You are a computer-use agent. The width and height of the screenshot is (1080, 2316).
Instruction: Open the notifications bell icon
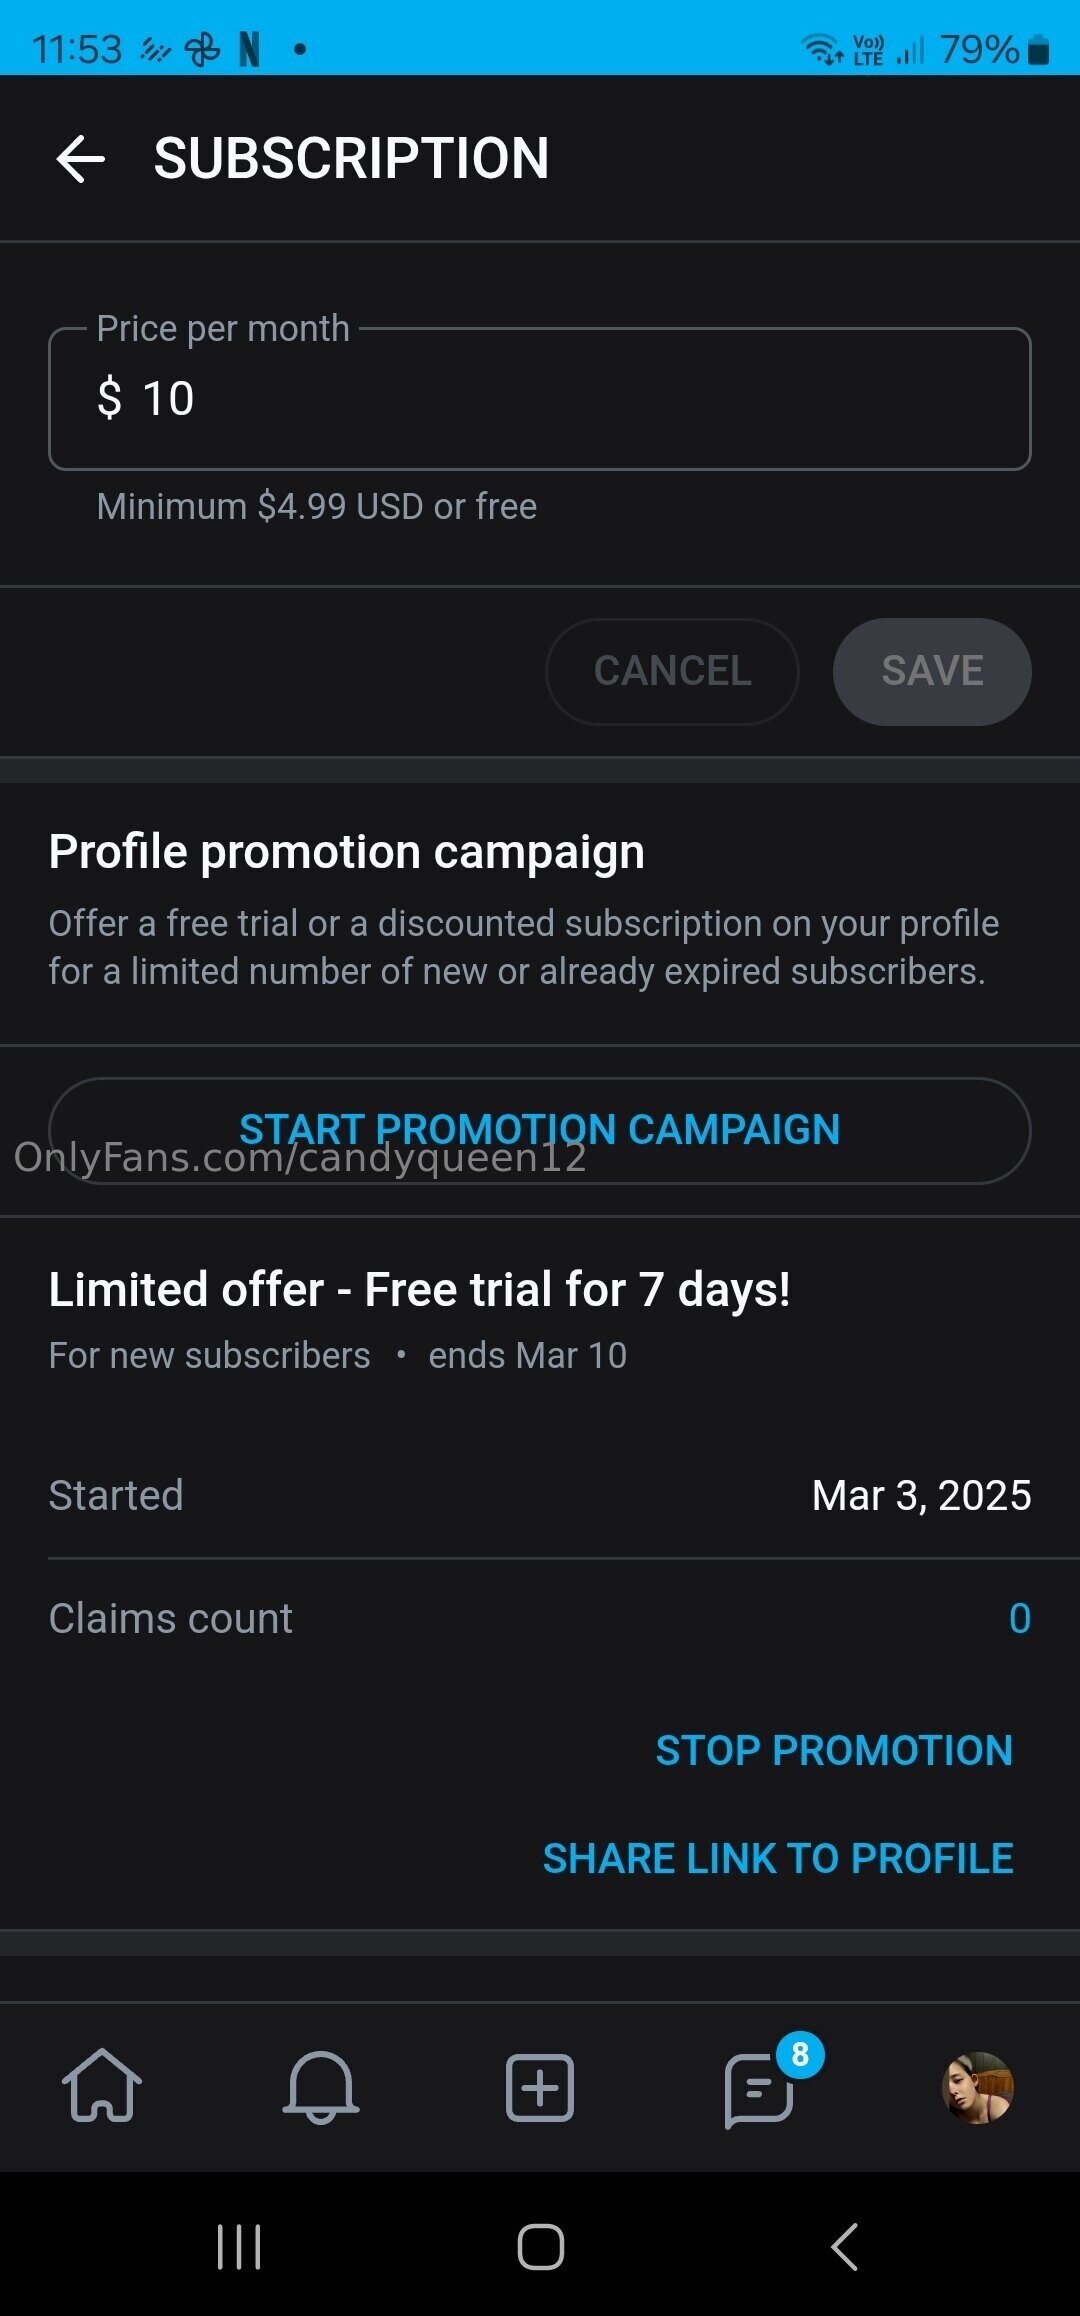tap(321, 2086)
